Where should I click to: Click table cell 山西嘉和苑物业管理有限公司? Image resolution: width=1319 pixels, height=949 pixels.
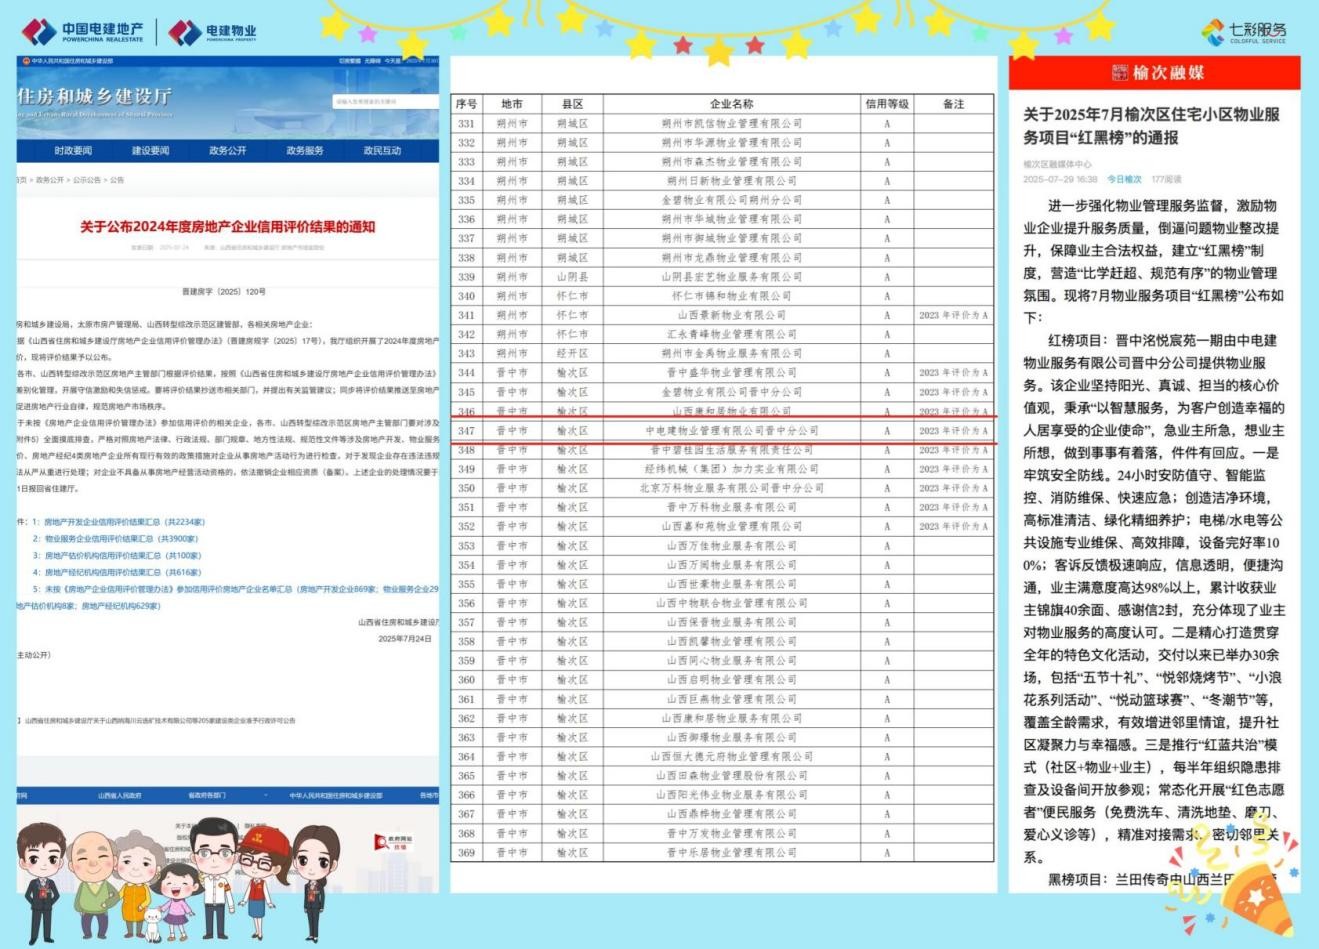[x=731, y=526]
